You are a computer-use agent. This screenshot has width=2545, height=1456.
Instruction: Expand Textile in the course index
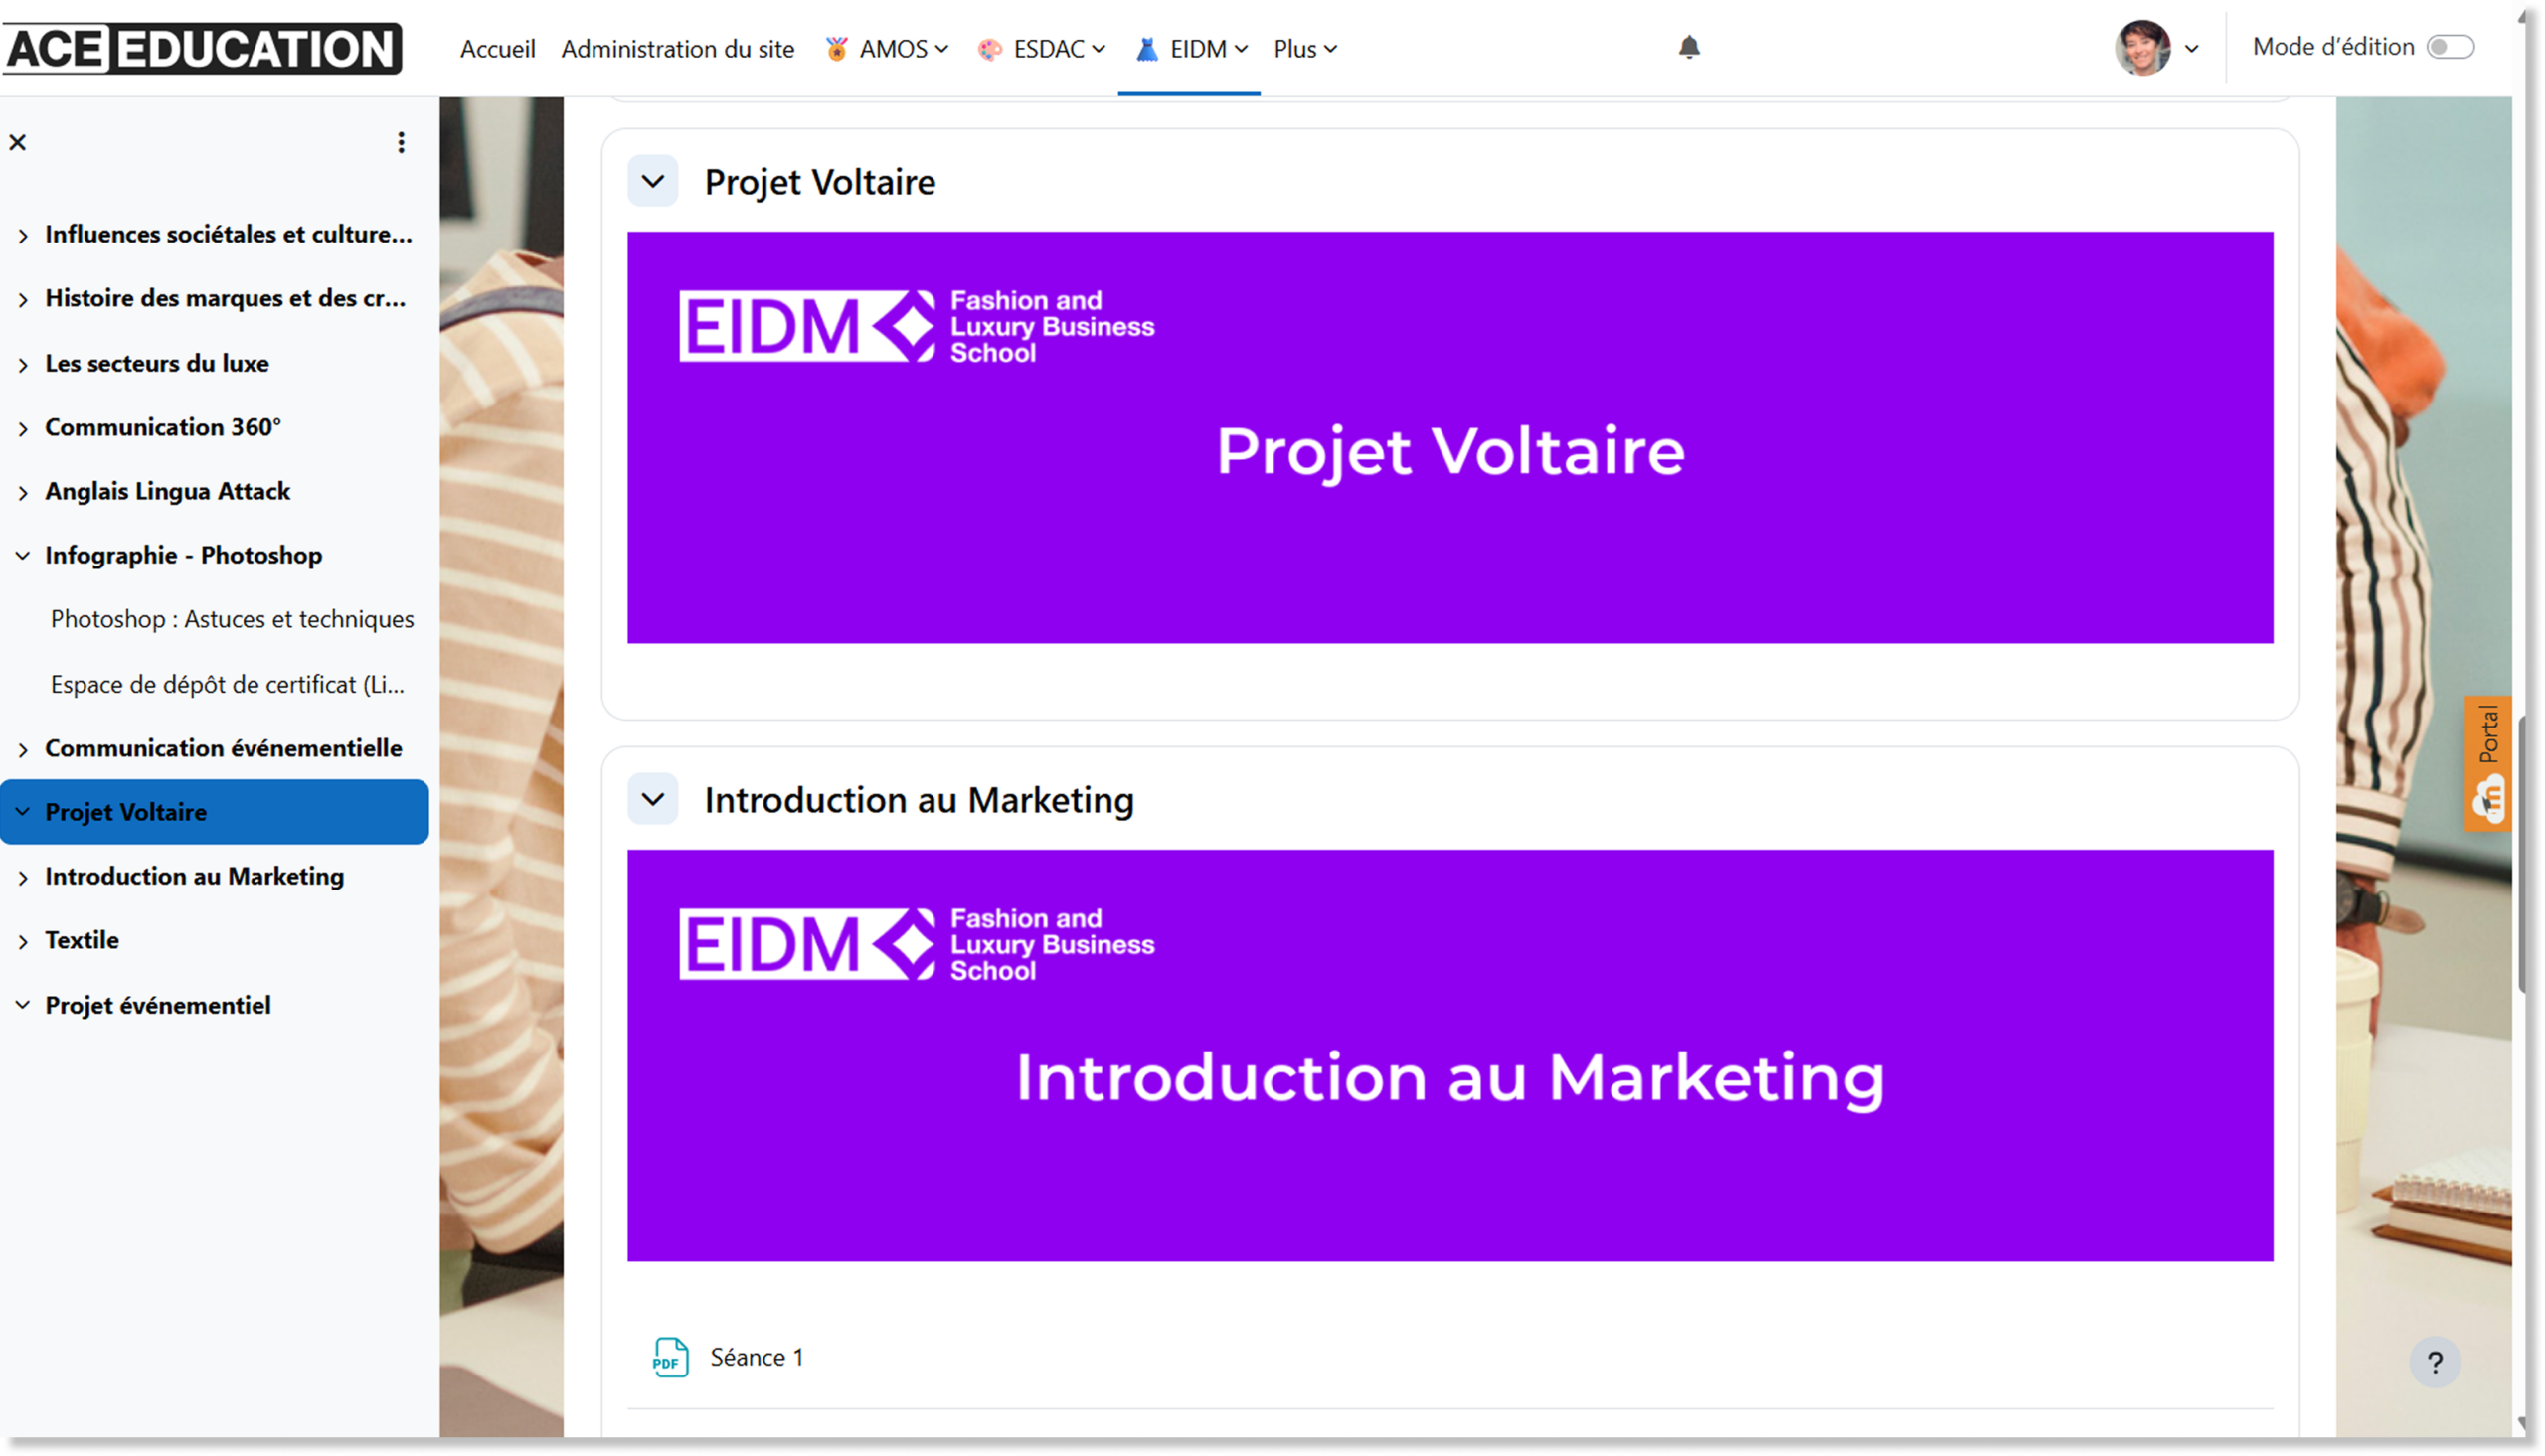click(23, 941)
